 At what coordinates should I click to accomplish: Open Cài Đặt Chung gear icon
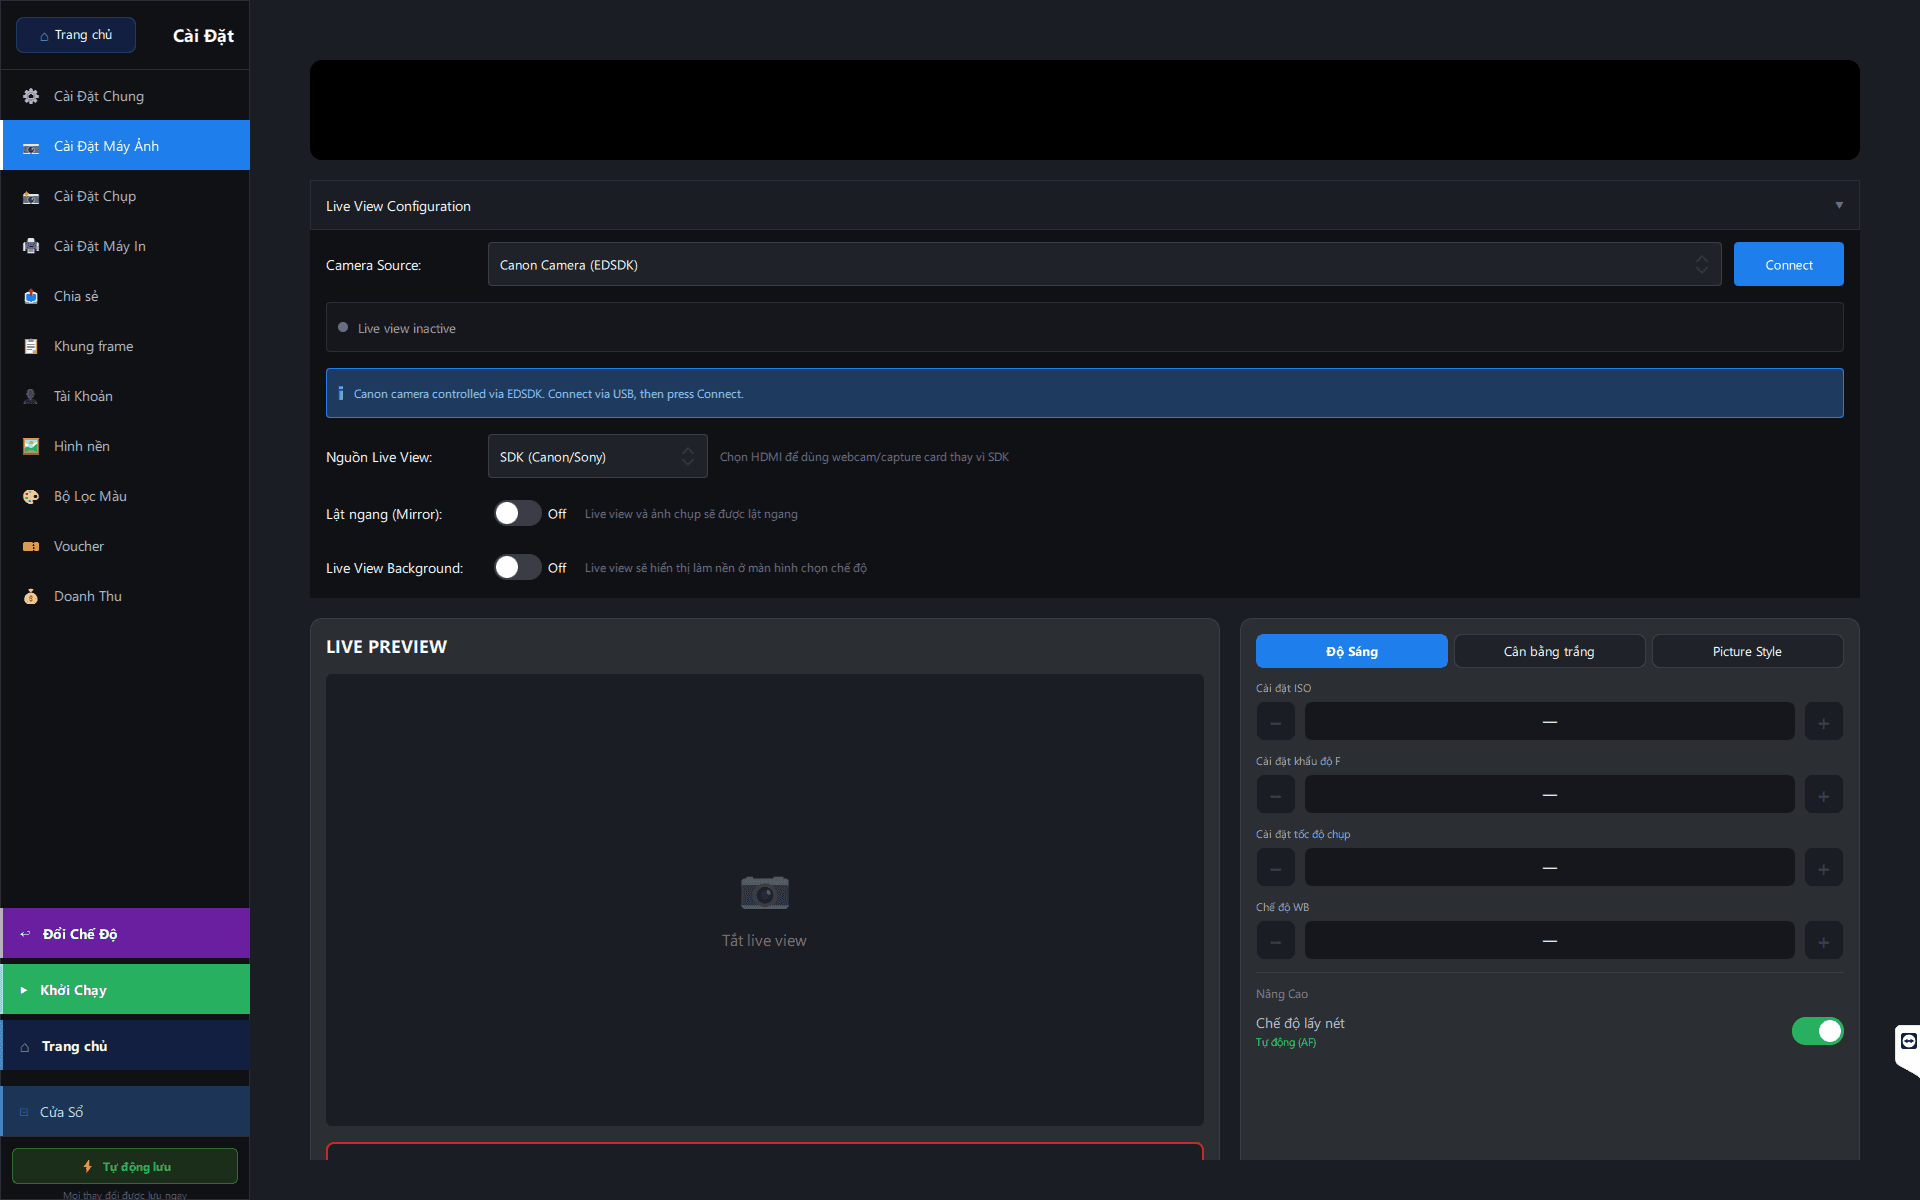(31, 96)
